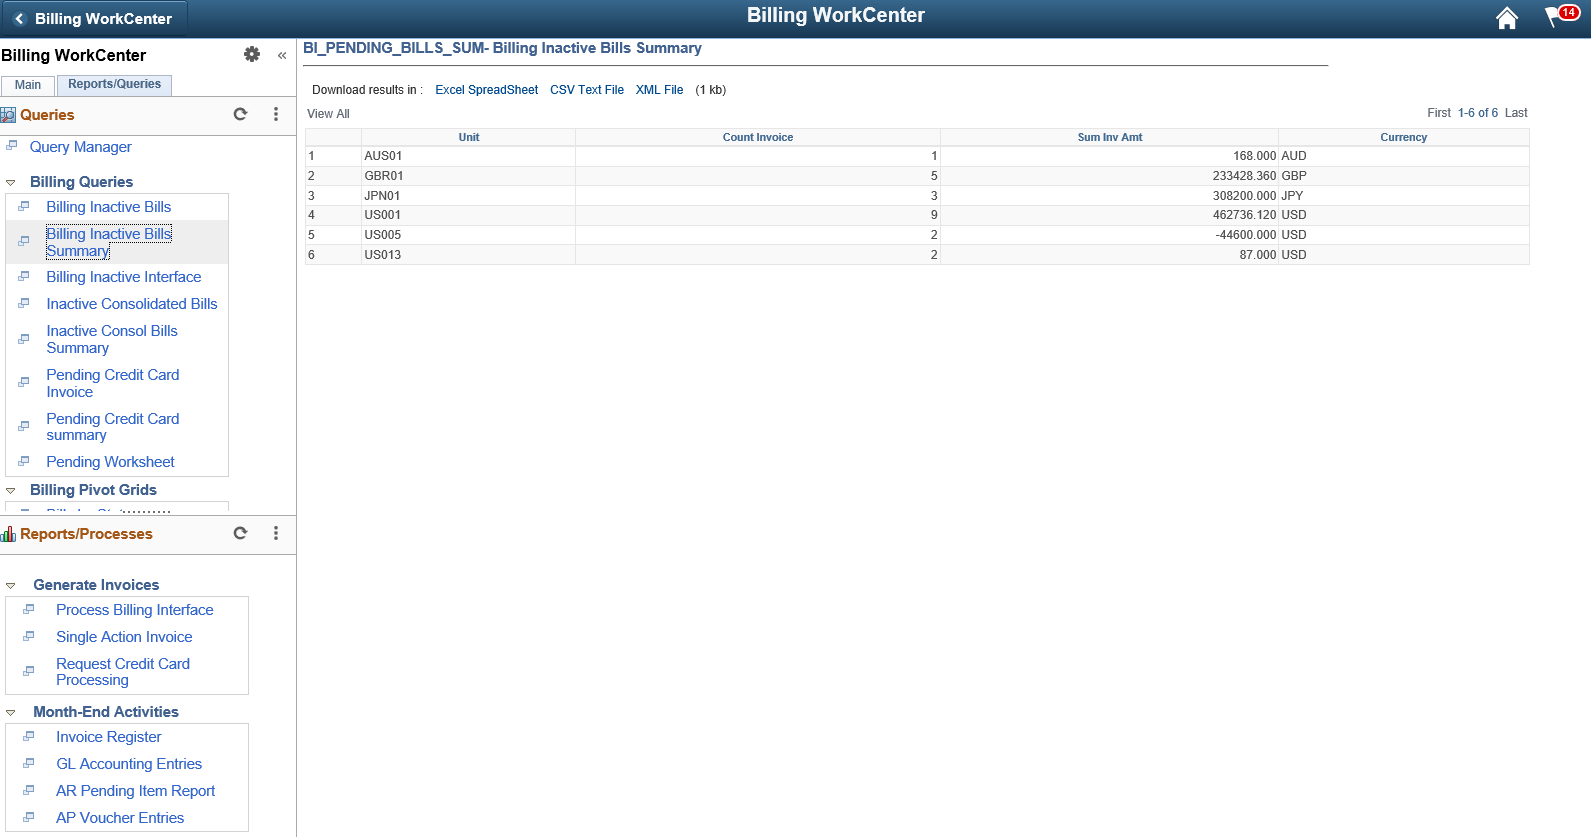
Task: Open Billing Inactive Bills Summary query
Action: click(x=109, y=242)
